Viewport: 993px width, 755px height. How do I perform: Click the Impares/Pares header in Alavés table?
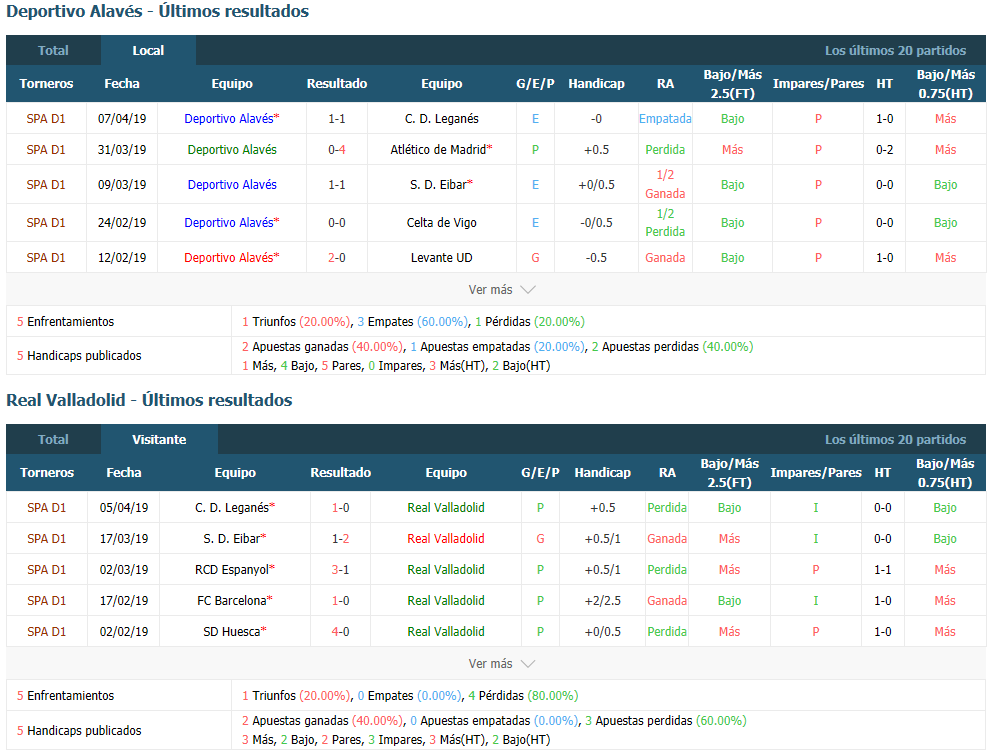pyautogui.click(x=818, y=84)
